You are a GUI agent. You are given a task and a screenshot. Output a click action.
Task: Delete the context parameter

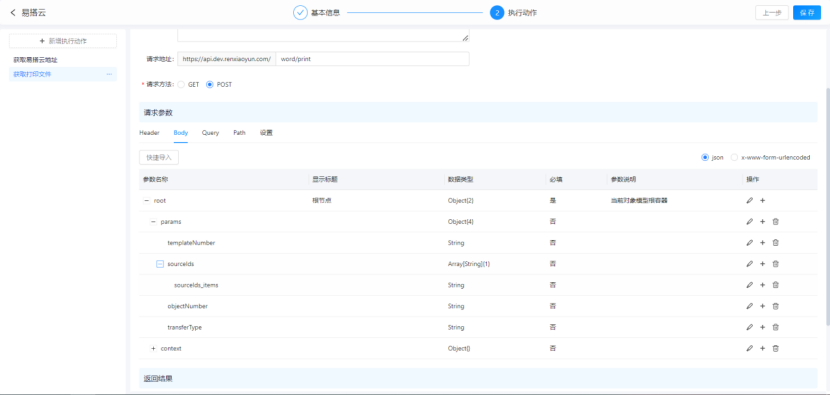click(x=775, y=348)
